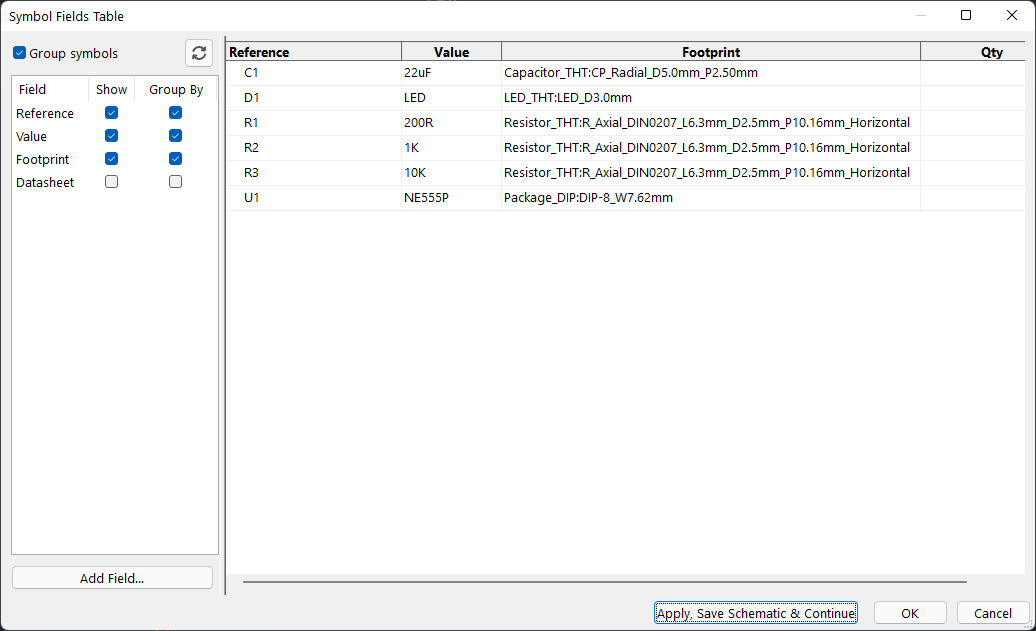Click the LED value cell
This screenshot has width=1036, height=631.
click(451, 98)
